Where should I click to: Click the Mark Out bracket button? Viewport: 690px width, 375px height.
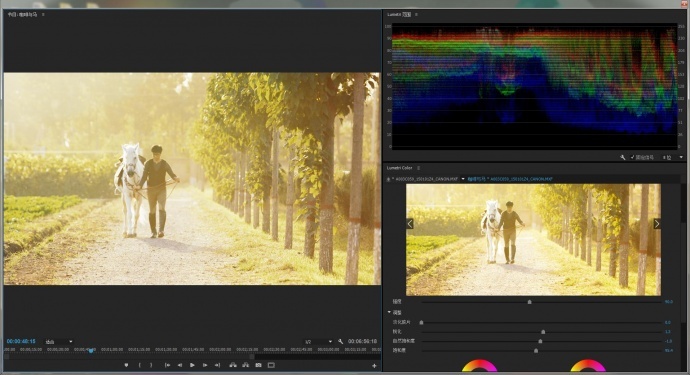click(x=151, y=365)
